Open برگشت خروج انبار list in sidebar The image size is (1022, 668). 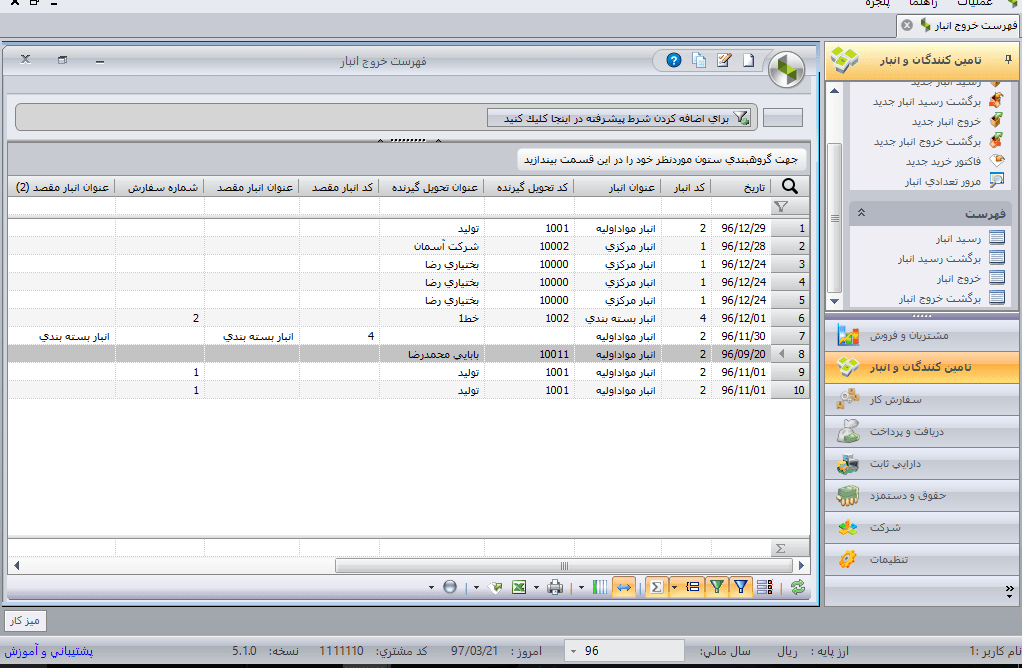(940, 298)
